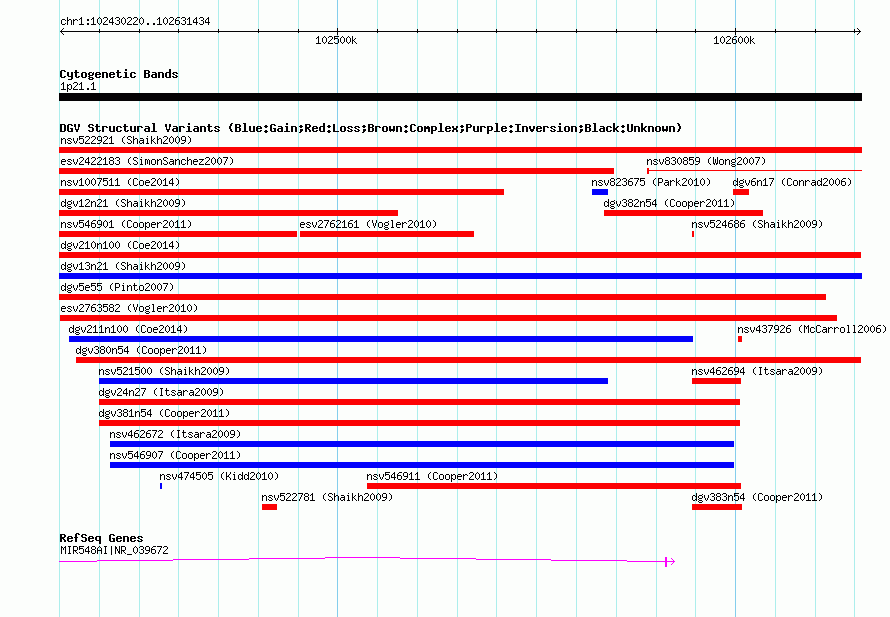This screenshot has width=890, height=617.
Task: Click the Cytogenetic Bands track title
Action: point(119,74)
